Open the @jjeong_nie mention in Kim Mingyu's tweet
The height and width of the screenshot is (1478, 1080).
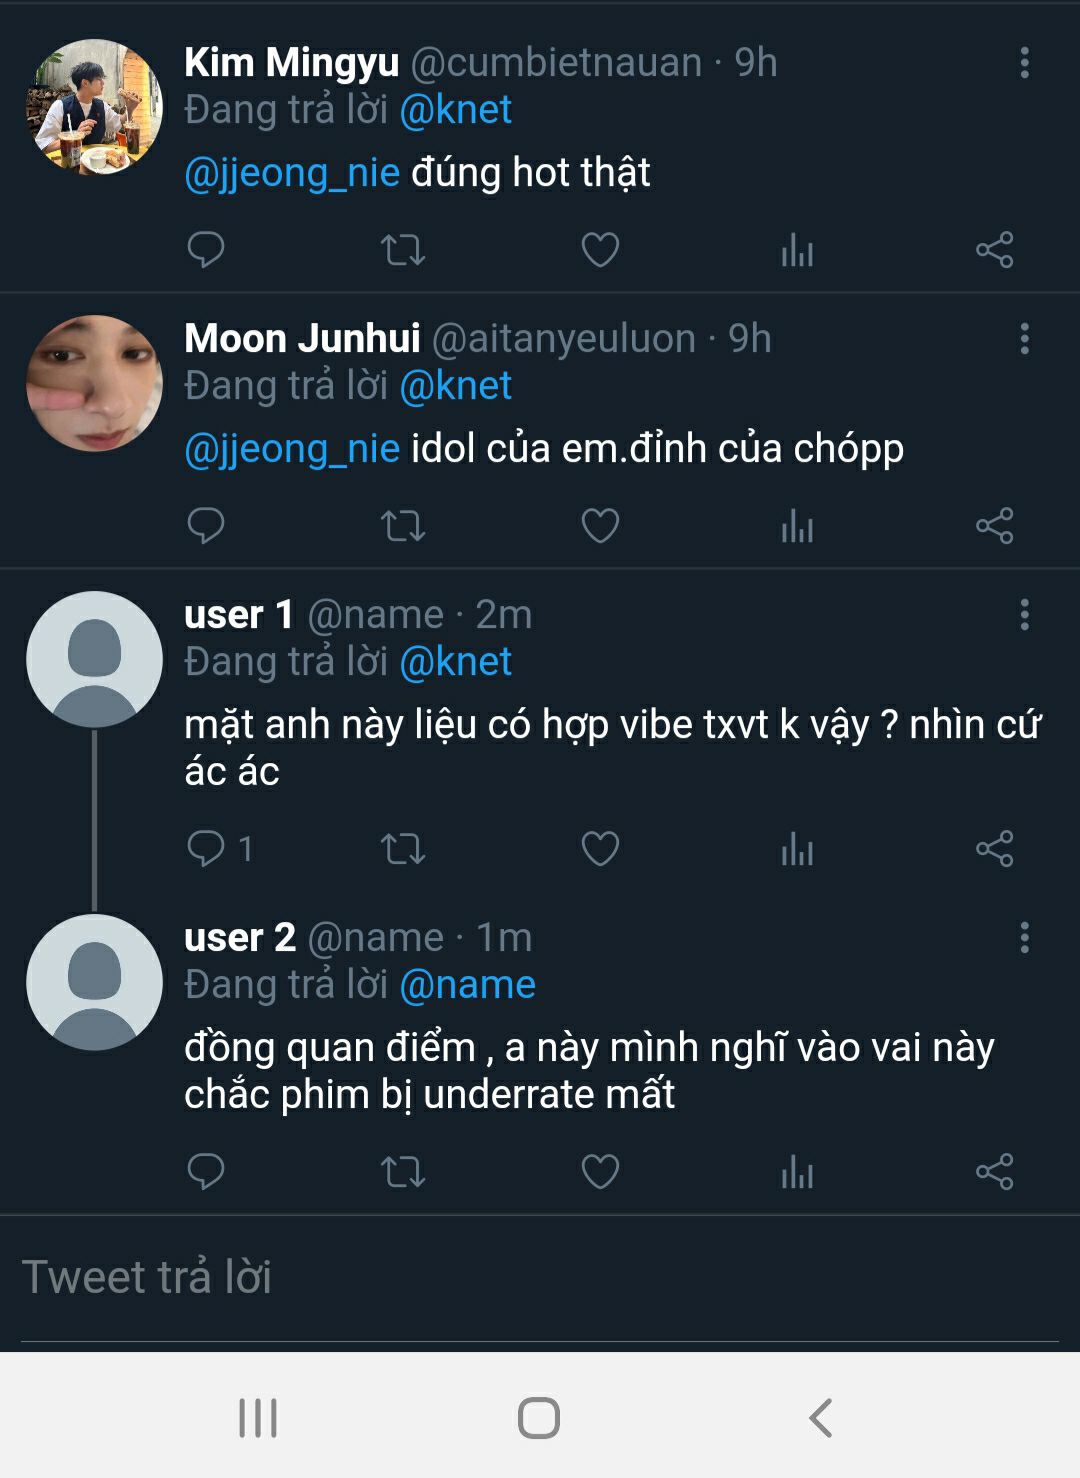coord(292,173)
